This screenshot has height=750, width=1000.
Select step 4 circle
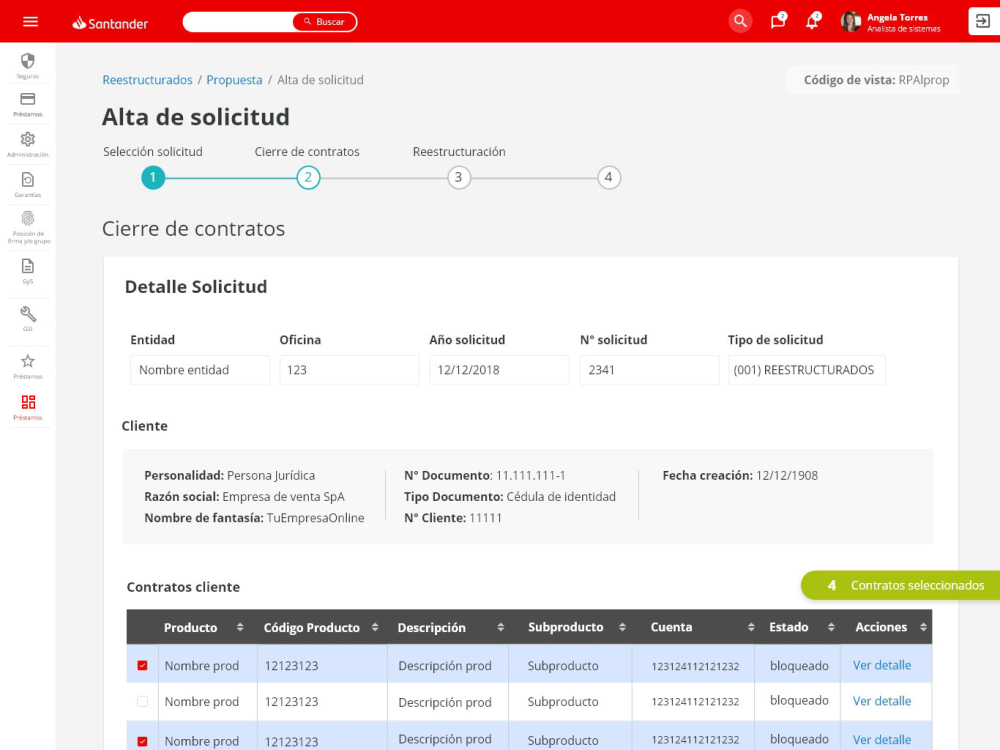(x=608, y=177)
